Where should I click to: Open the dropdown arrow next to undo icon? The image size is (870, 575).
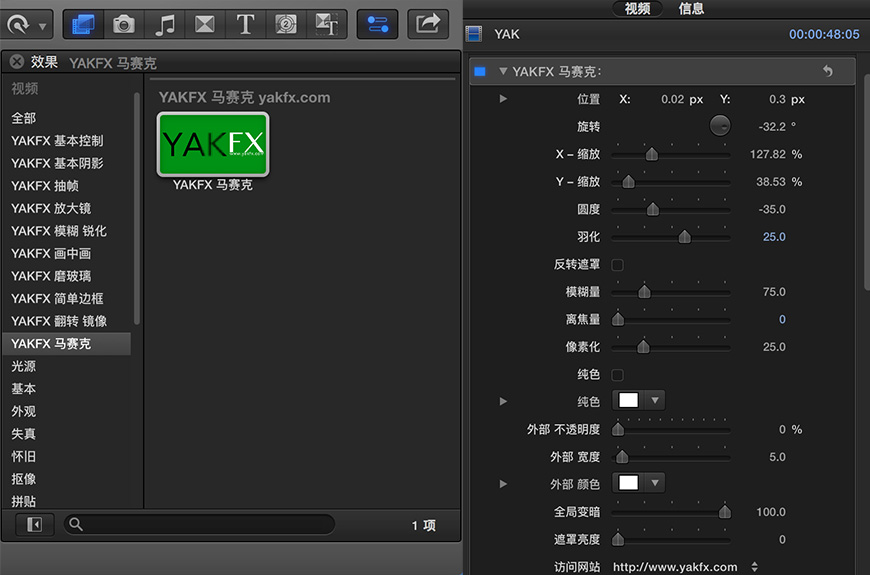pos(43,26)
